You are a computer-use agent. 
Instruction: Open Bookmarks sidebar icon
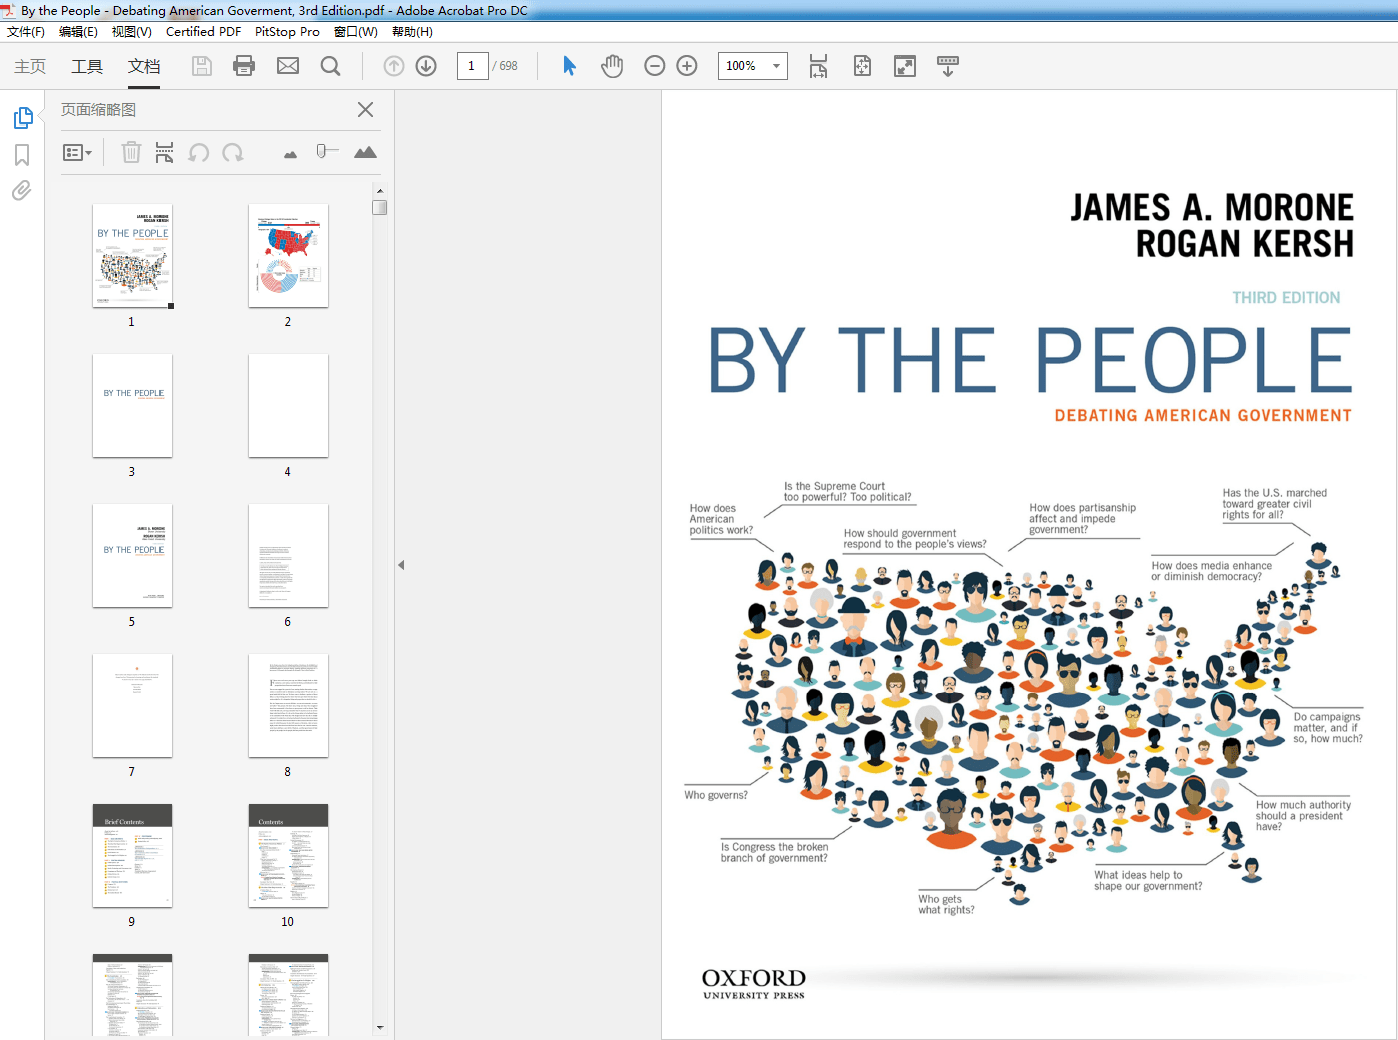22,155
